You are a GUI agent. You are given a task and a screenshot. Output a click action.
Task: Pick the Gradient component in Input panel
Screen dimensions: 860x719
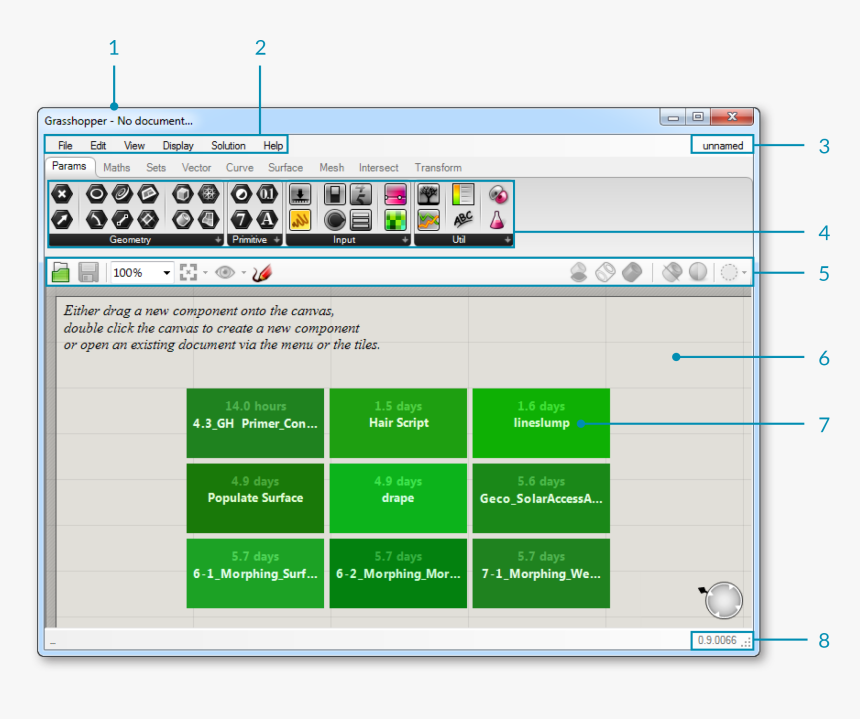tap(395, 195)
